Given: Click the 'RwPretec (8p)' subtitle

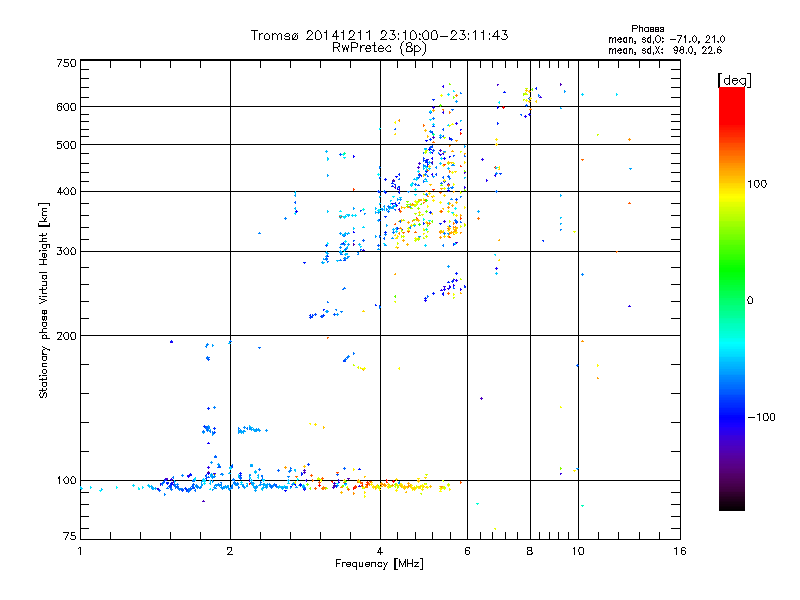Looking at the screenshot, I should pyautogui.click(x=379, y=48).
